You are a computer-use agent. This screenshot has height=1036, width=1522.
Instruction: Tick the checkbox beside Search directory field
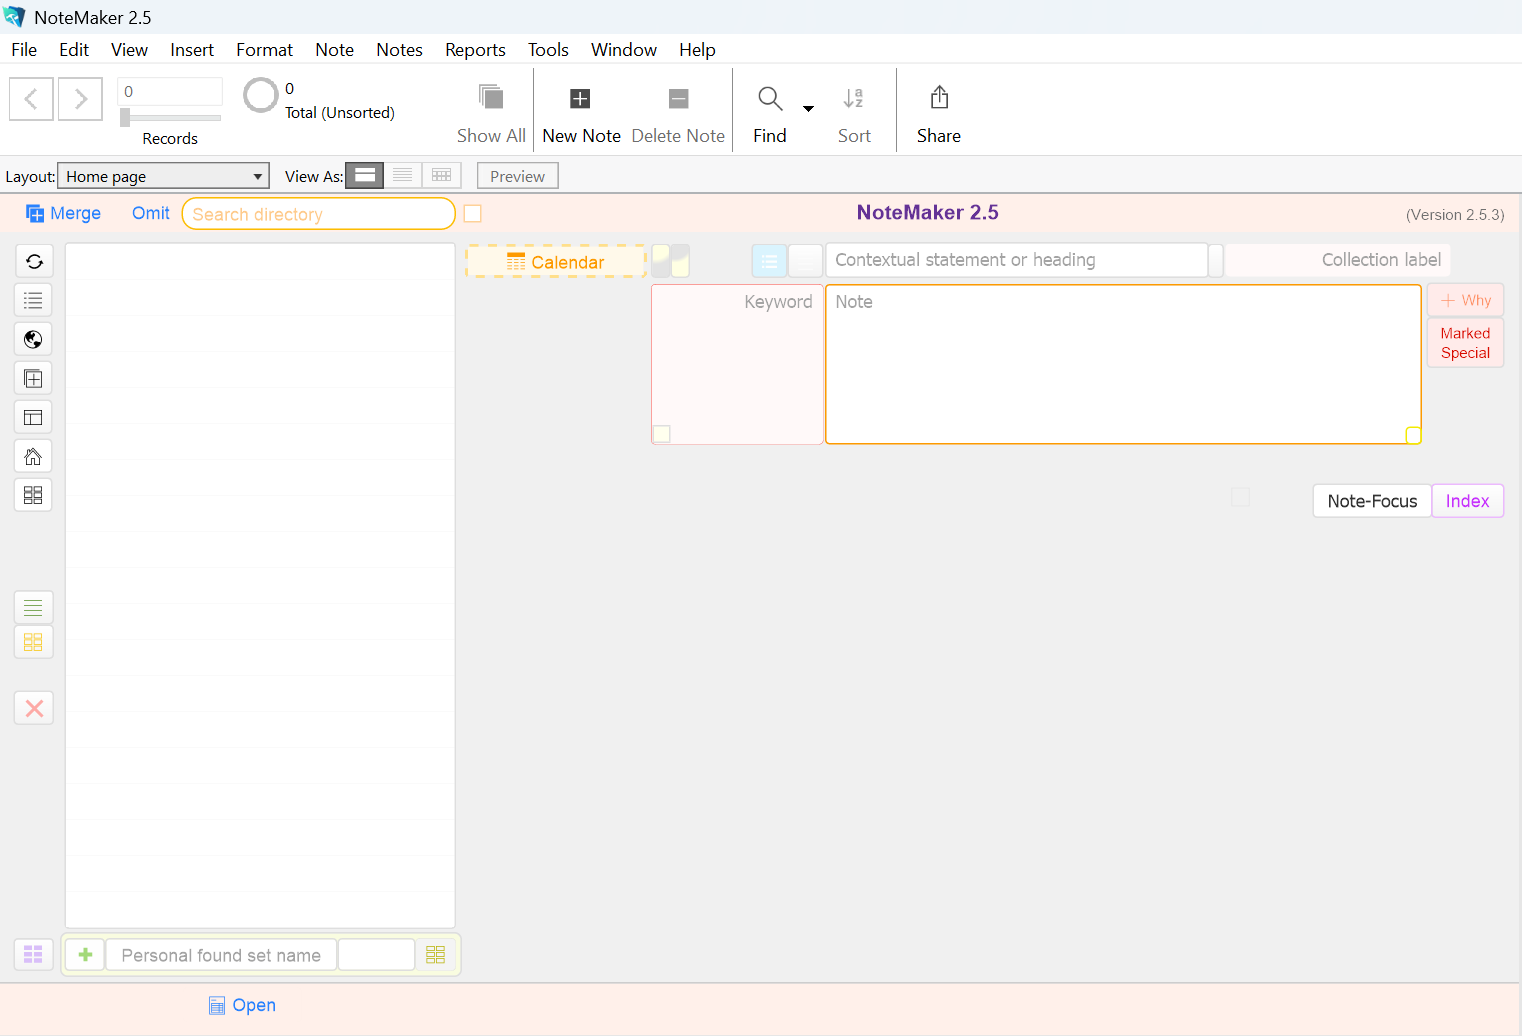473,214
